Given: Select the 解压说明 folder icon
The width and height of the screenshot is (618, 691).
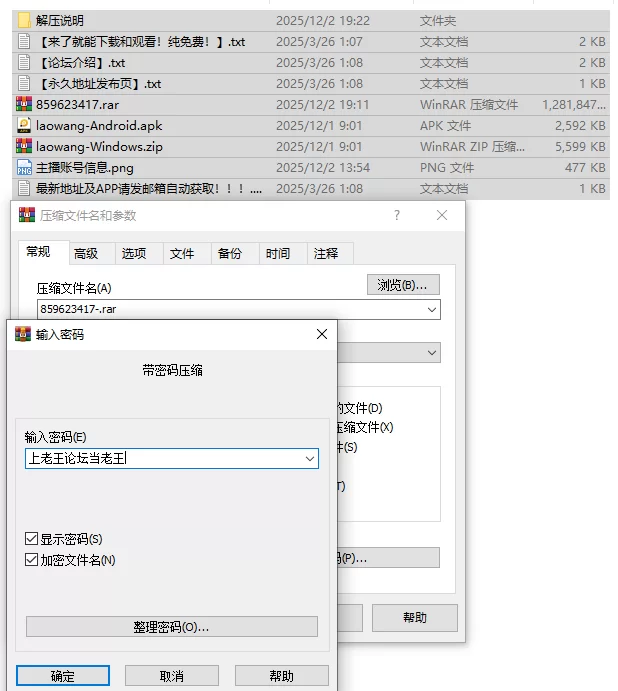Looking at the screenshot, I should click(x=24, y=20).
